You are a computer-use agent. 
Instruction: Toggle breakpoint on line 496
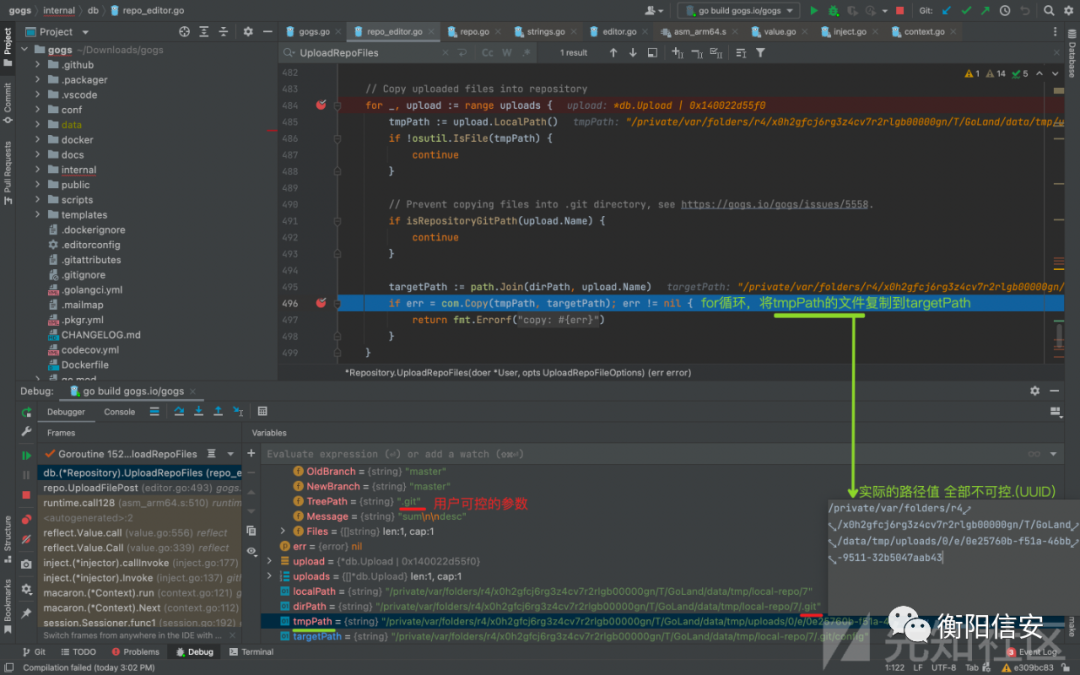(321, 302)
